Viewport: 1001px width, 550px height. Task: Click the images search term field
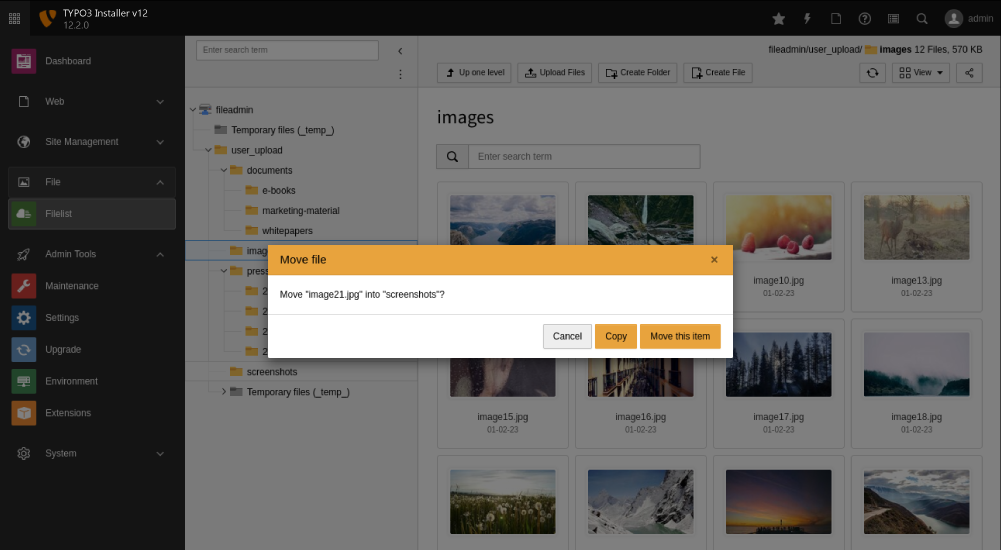click(583, 157)
